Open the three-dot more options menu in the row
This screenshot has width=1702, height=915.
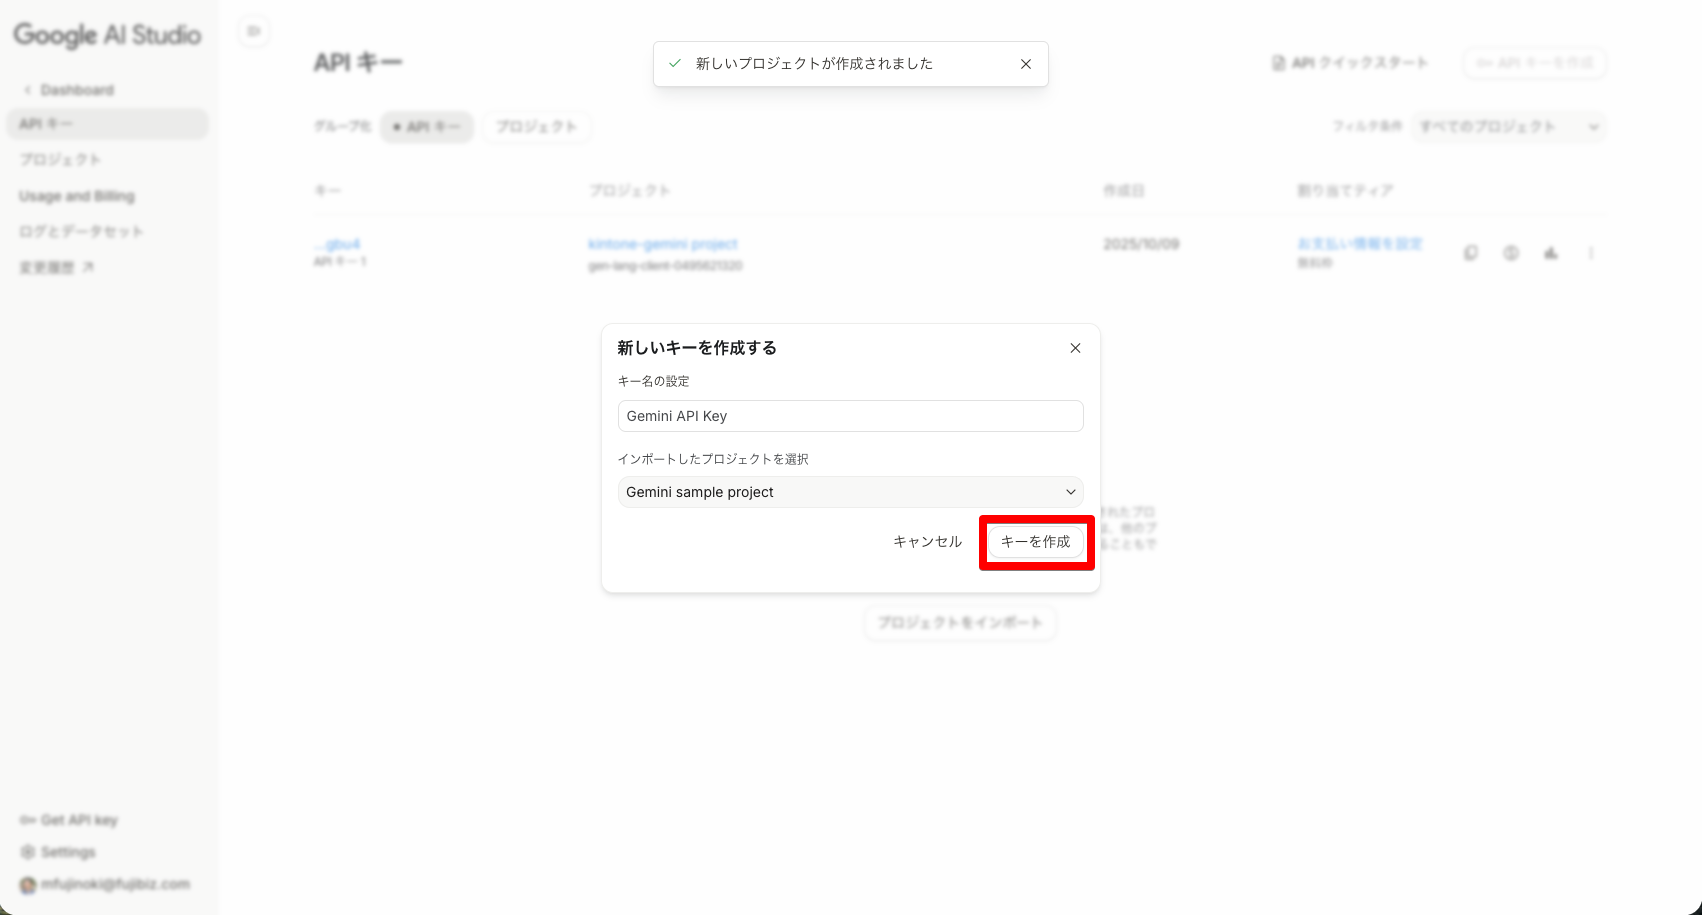(x=1590, y=253)
